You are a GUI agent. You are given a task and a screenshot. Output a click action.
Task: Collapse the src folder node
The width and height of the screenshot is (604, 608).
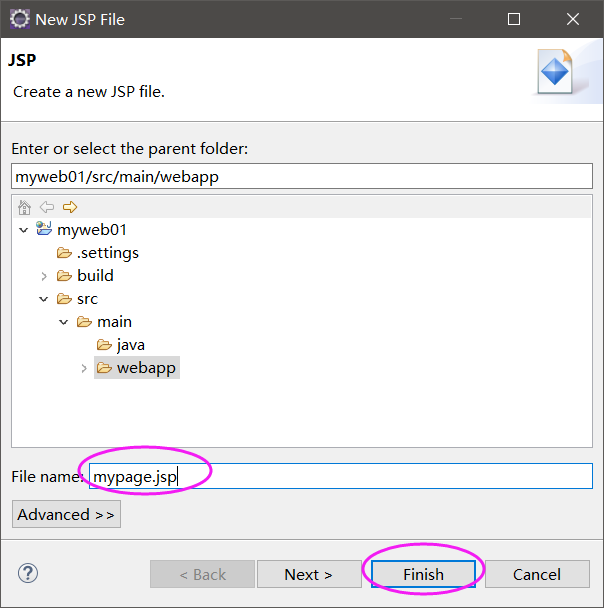[44, 299]
